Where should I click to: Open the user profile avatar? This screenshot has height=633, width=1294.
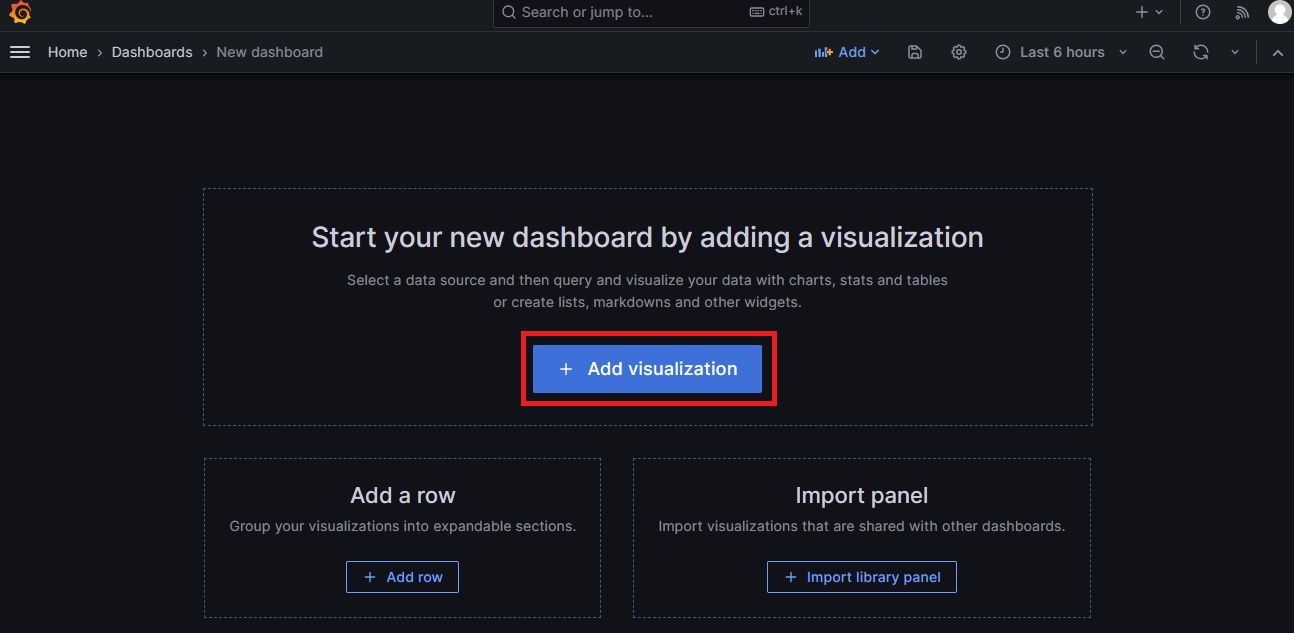[x=1279, y=12]
